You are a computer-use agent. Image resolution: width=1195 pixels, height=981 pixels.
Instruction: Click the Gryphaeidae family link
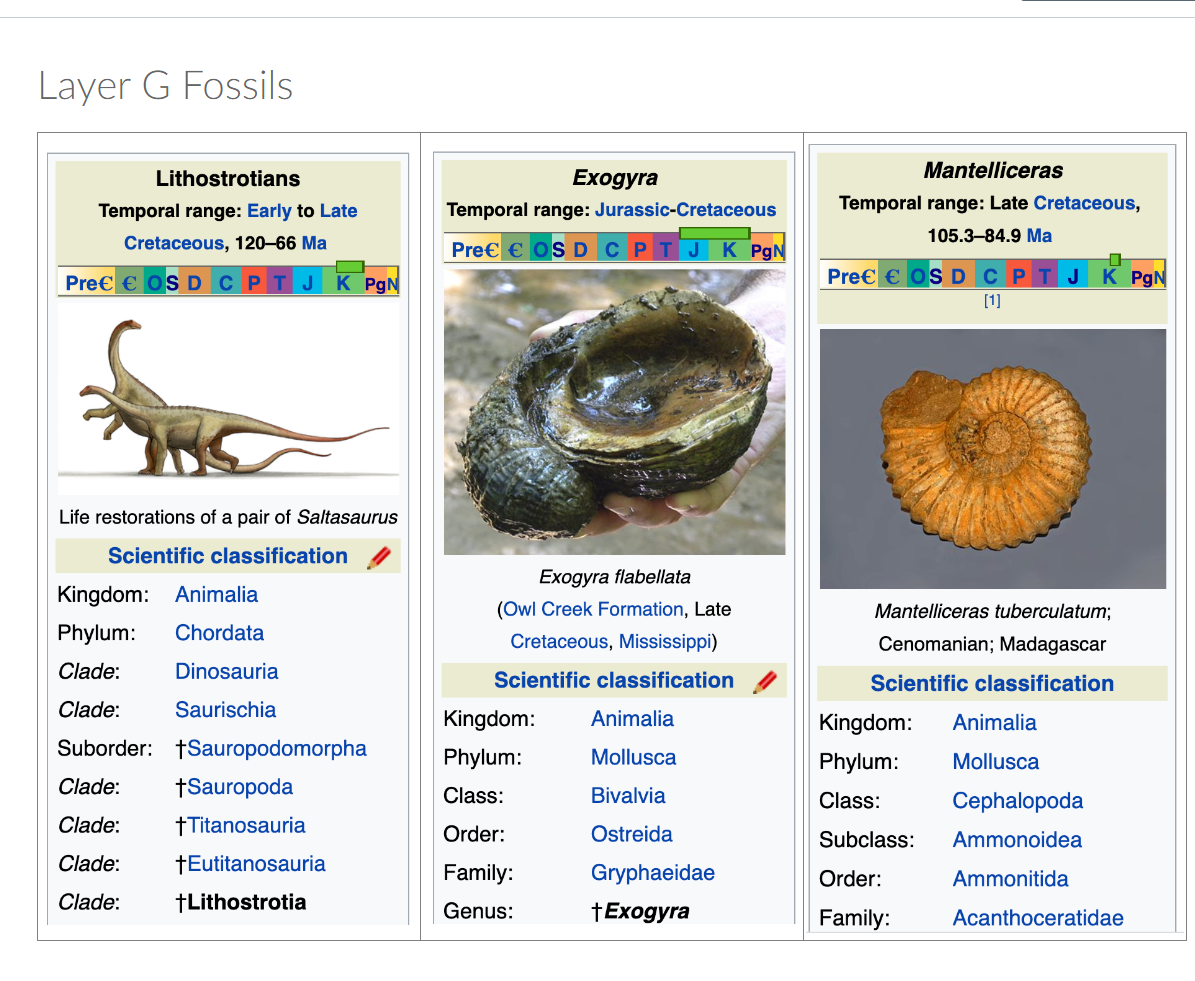[x=653, y=872]
